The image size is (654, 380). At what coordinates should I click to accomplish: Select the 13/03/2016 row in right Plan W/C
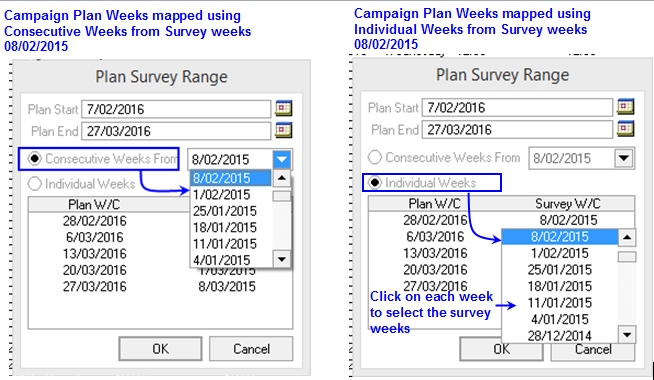435,254
